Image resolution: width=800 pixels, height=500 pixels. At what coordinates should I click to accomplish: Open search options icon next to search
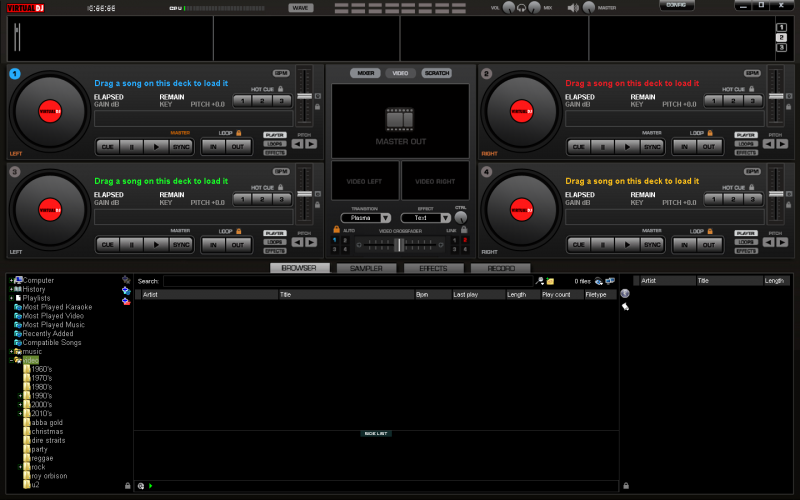[x=539, y=281]
